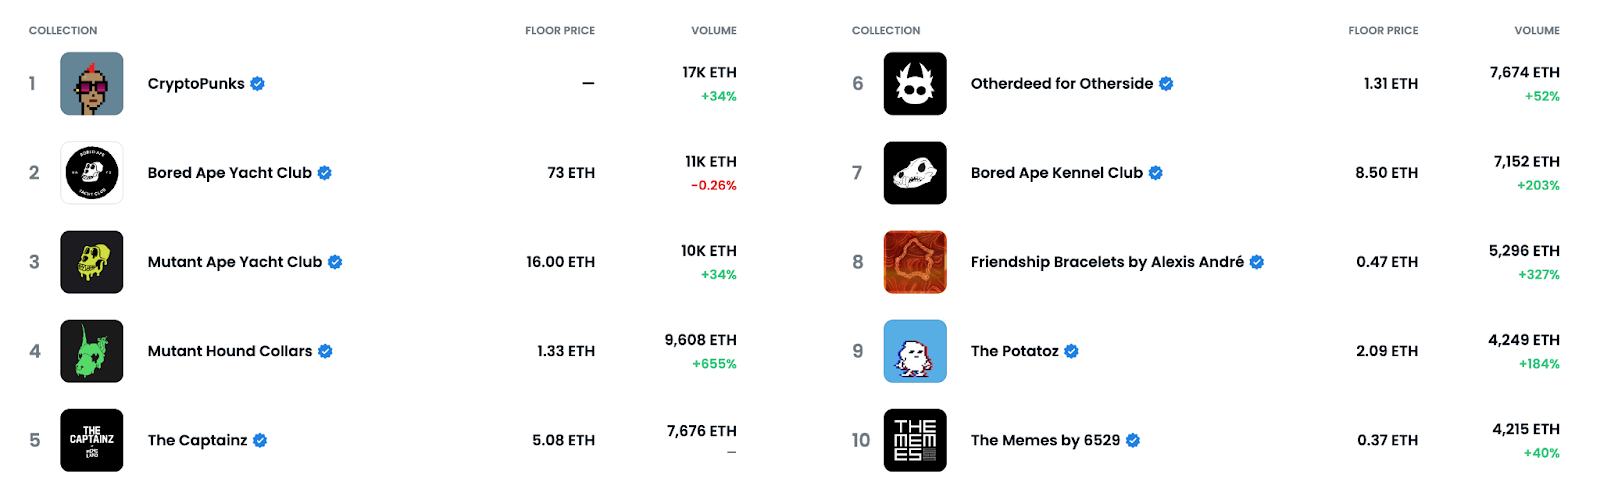The height and width of the screenshot is (482, 1600).
Task: Click The Captainz collection logo
Action: 92,440
